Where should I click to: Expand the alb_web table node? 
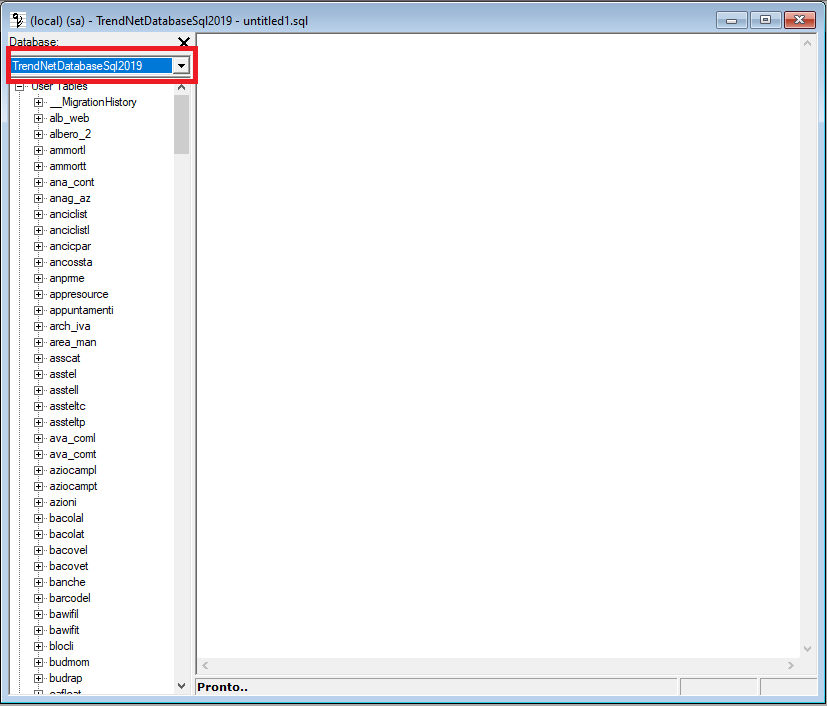click(38, 118)
